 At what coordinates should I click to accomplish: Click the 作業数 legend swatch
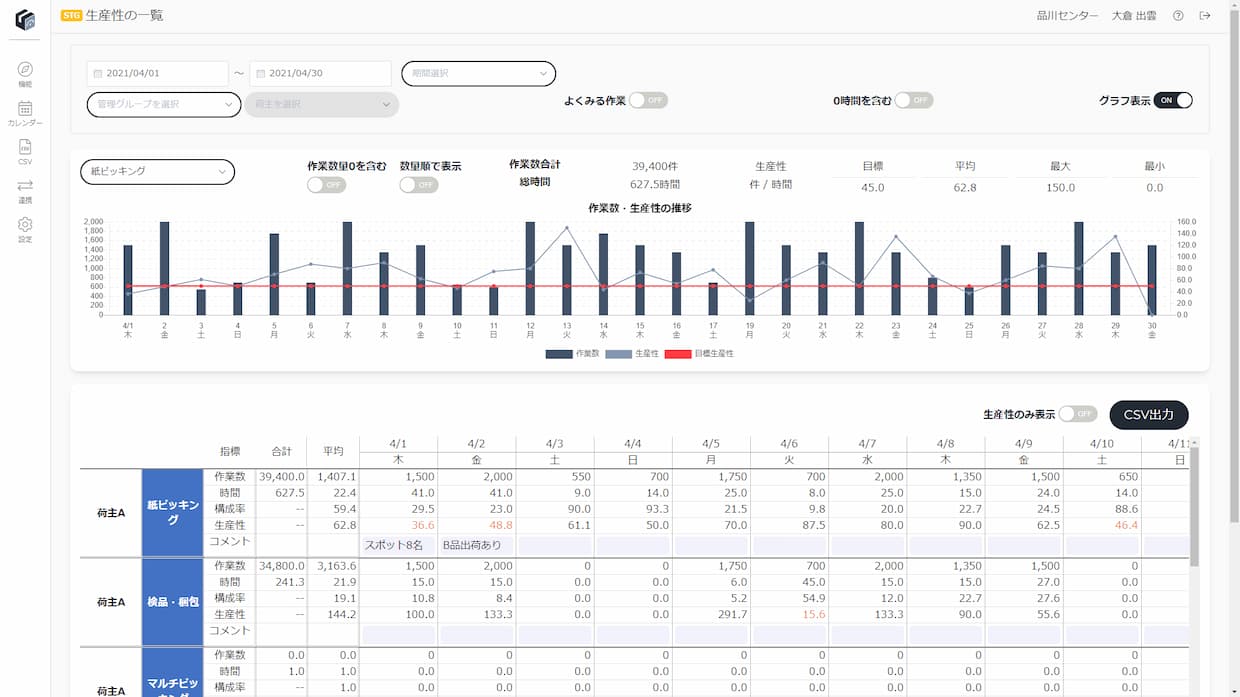559,354
